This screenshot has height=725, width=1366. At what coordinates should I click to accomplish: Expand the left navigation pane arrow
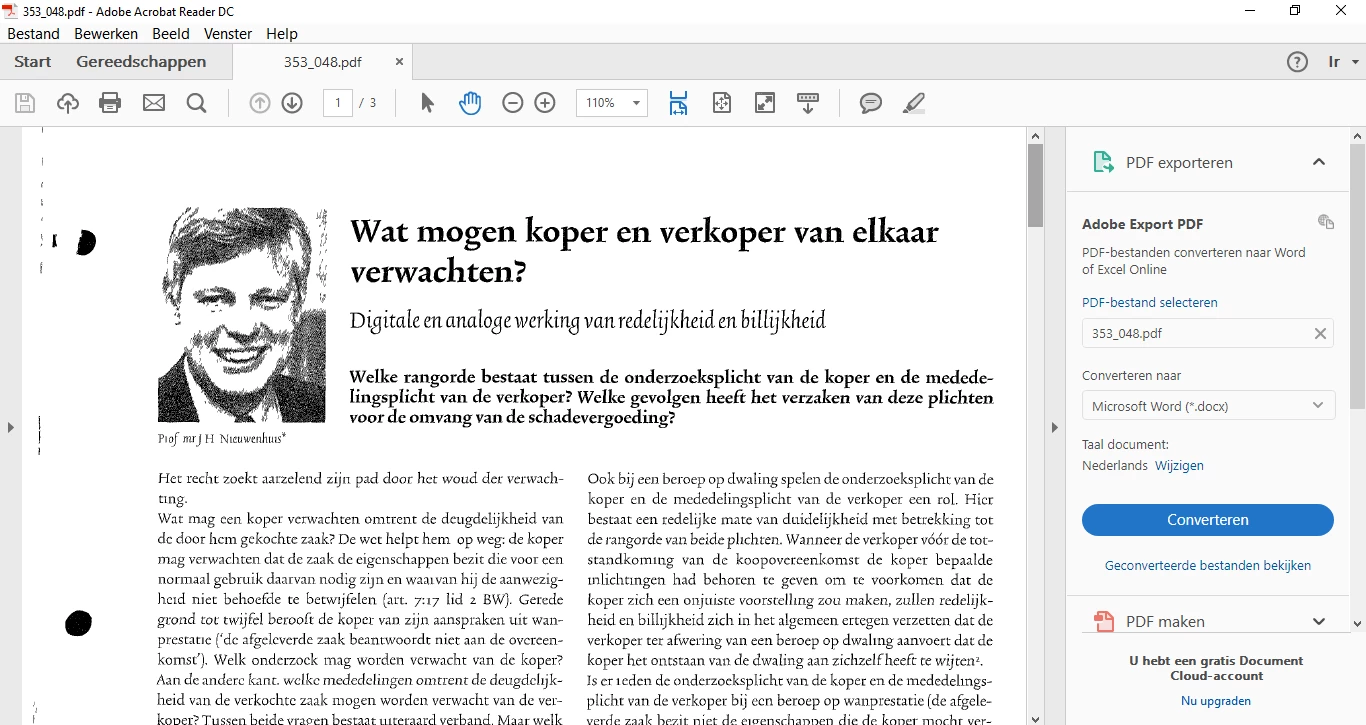click(x=11, y=427)
